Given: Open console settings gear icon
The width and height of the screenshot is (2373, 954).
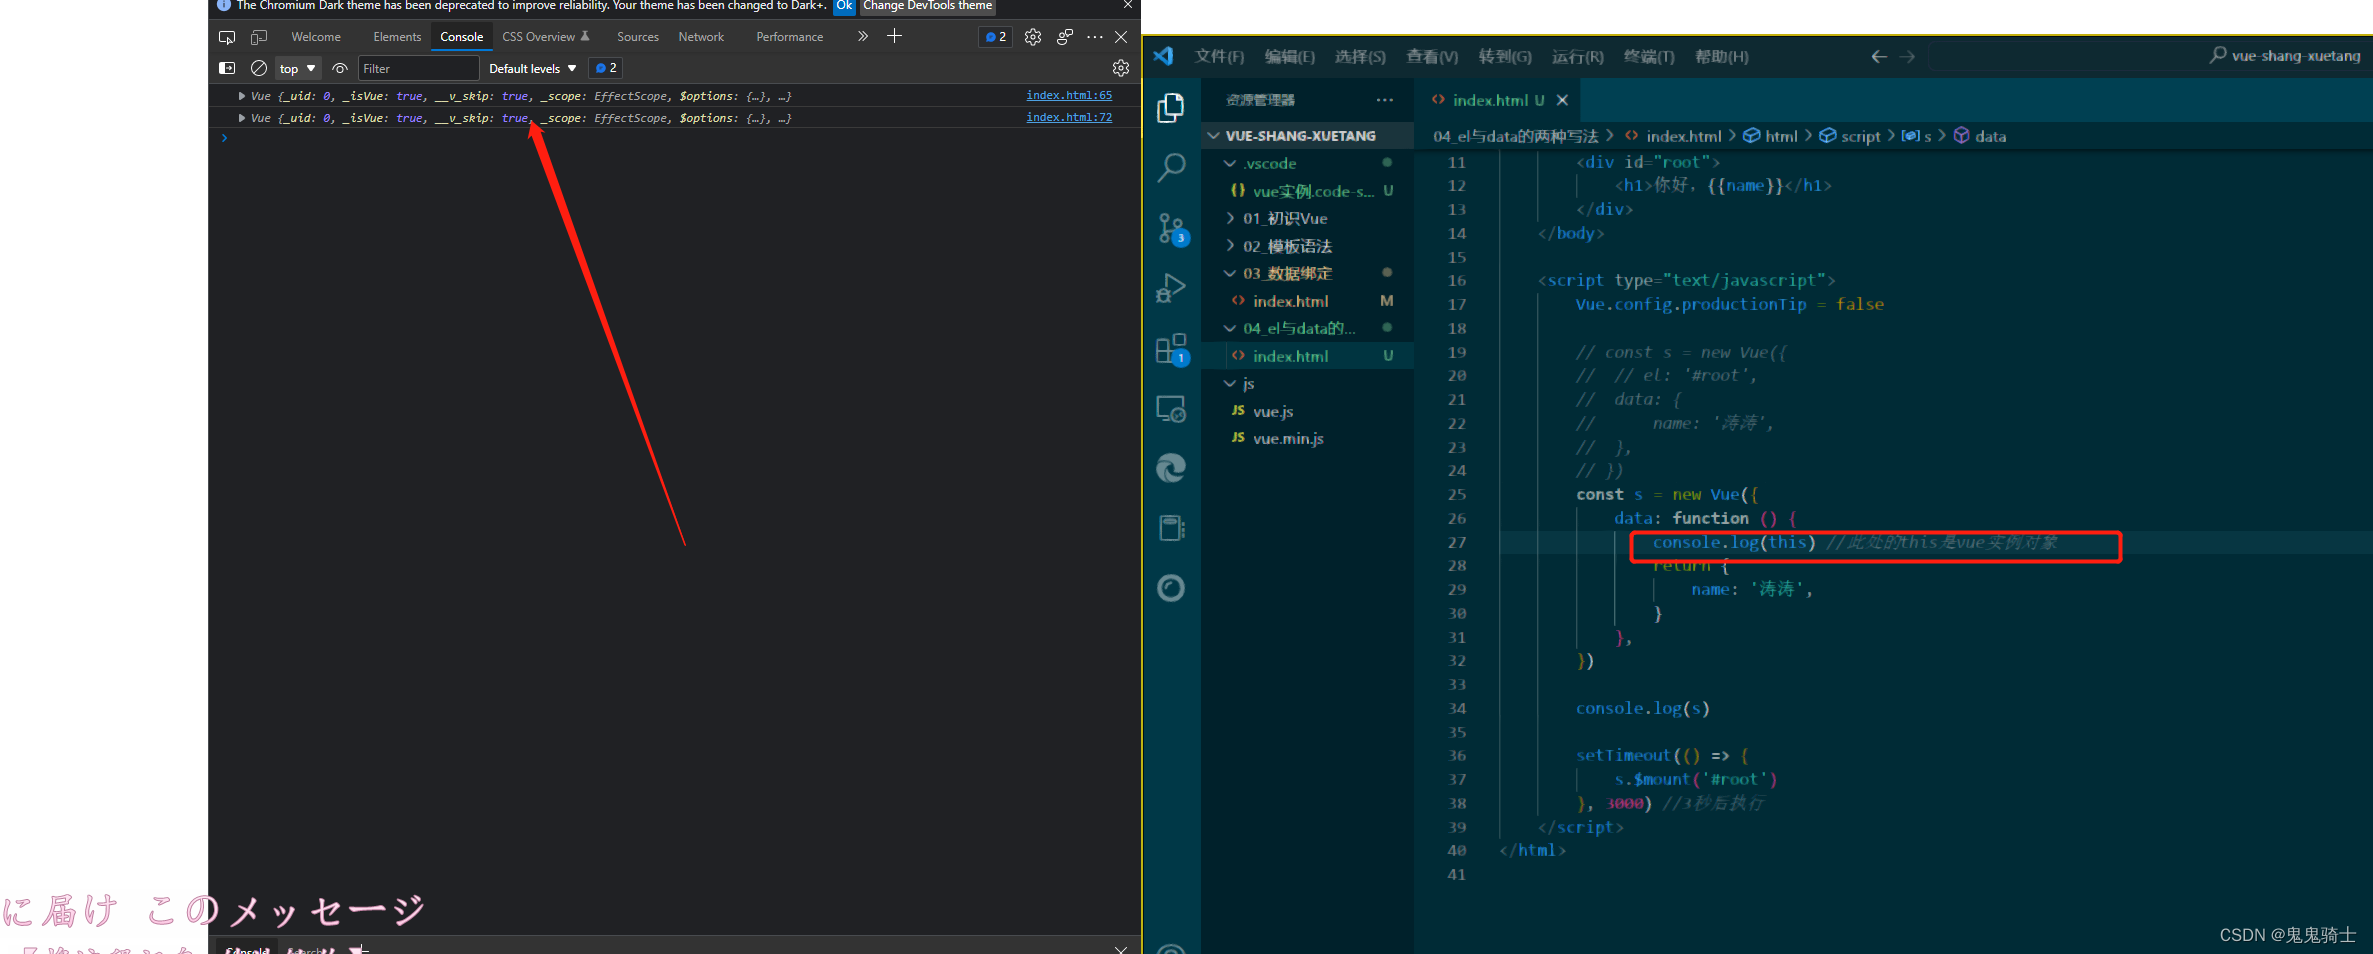Looking at the screenshot, I should pyautogui.click(x=1121, y=68).
